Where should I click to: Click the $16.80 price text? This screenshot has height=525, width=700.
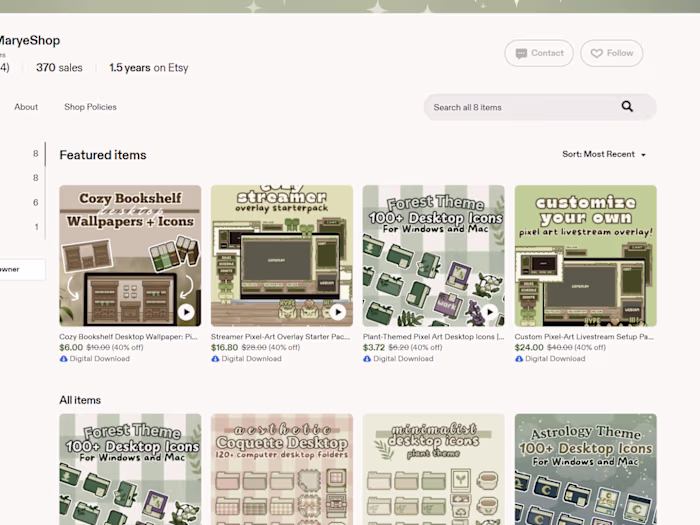(225, 347)
